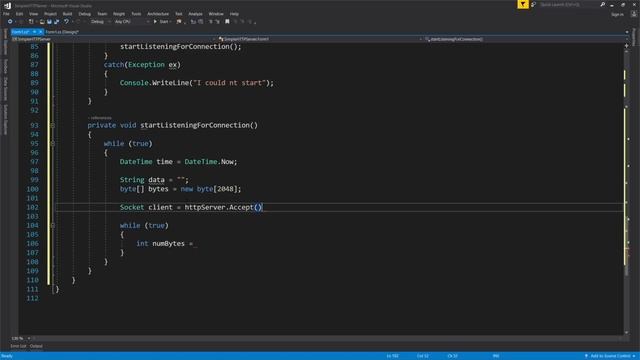Viewport: 640px width, 360px height.
Task: Click Add to Source Control in status bar
Action: (x=610, y=356)
